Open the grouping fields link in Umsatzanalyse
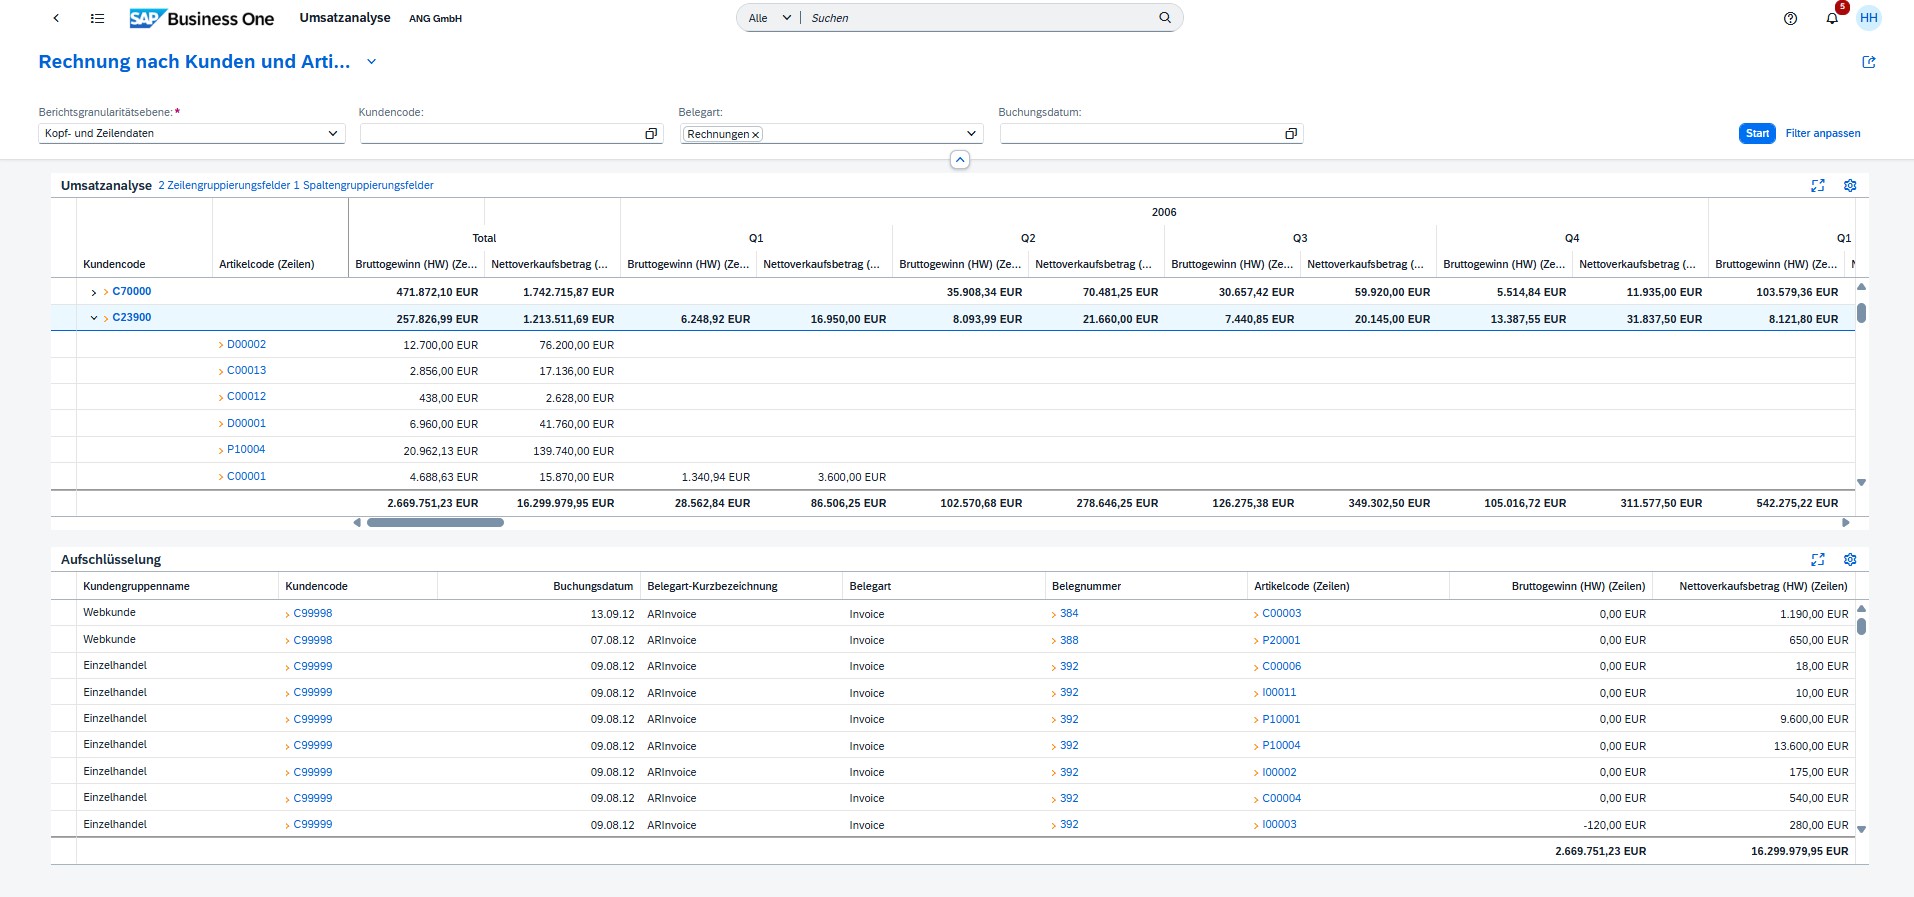This screenshot has width=1914, height=897. pos(296,185)
